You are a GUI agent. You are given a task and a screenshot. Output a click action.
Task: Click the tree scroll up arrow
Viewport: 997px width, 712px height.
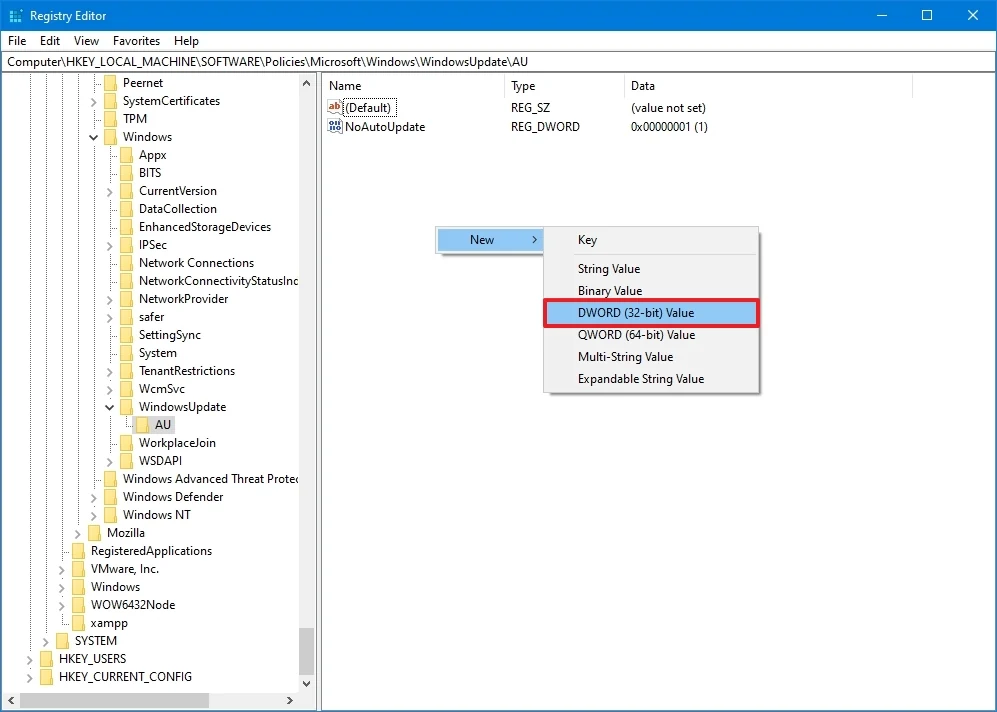pyautogui.click(x=306, y=83)
